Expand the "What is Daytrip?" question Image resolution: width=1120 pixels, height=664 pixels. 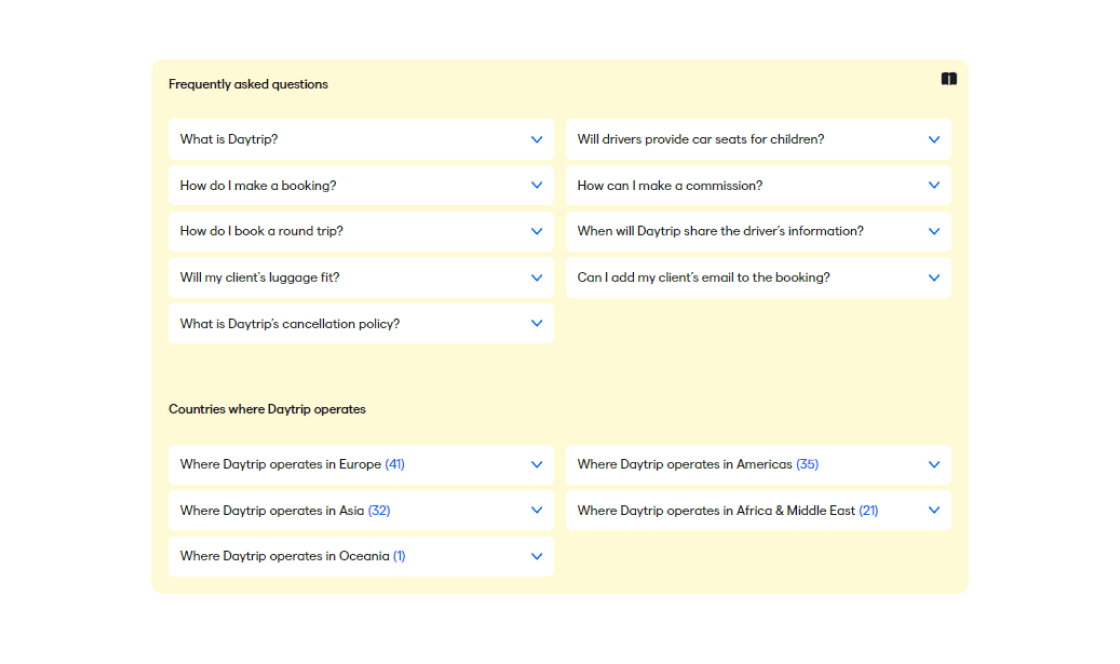point(361,139)
